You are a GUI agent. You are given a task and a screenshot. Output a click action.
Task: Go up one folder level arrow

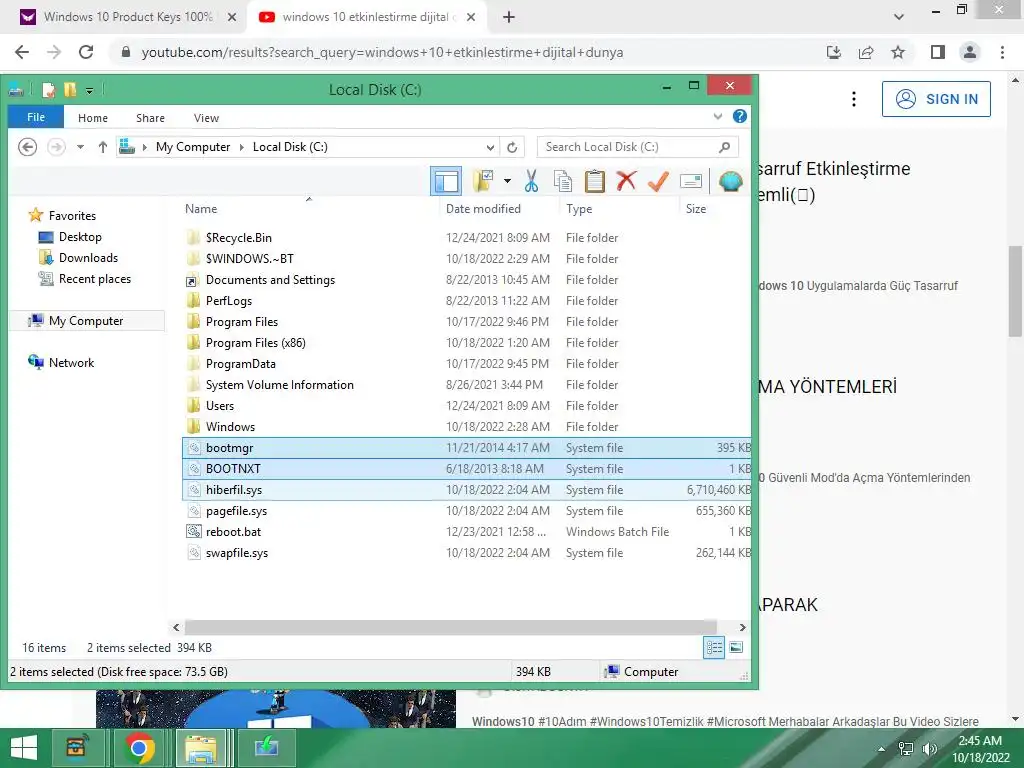point(103,147)
